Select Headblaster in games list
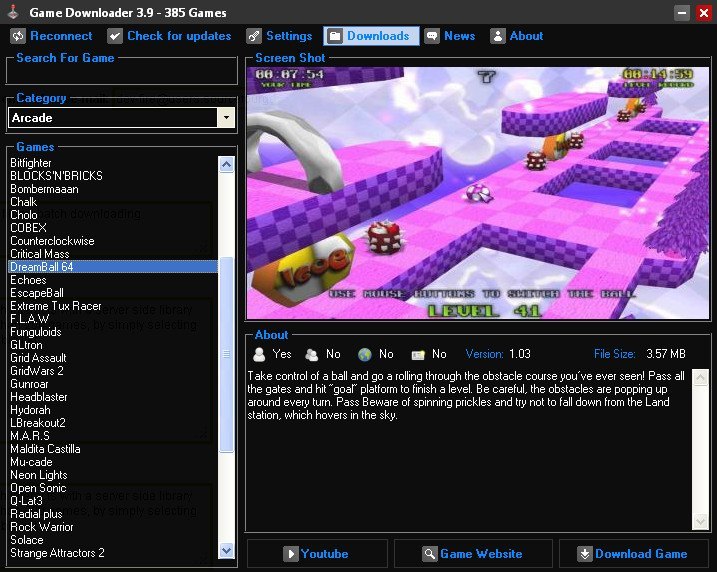The image size is (717, 572). pyautogui.click(x=113, y=397)
